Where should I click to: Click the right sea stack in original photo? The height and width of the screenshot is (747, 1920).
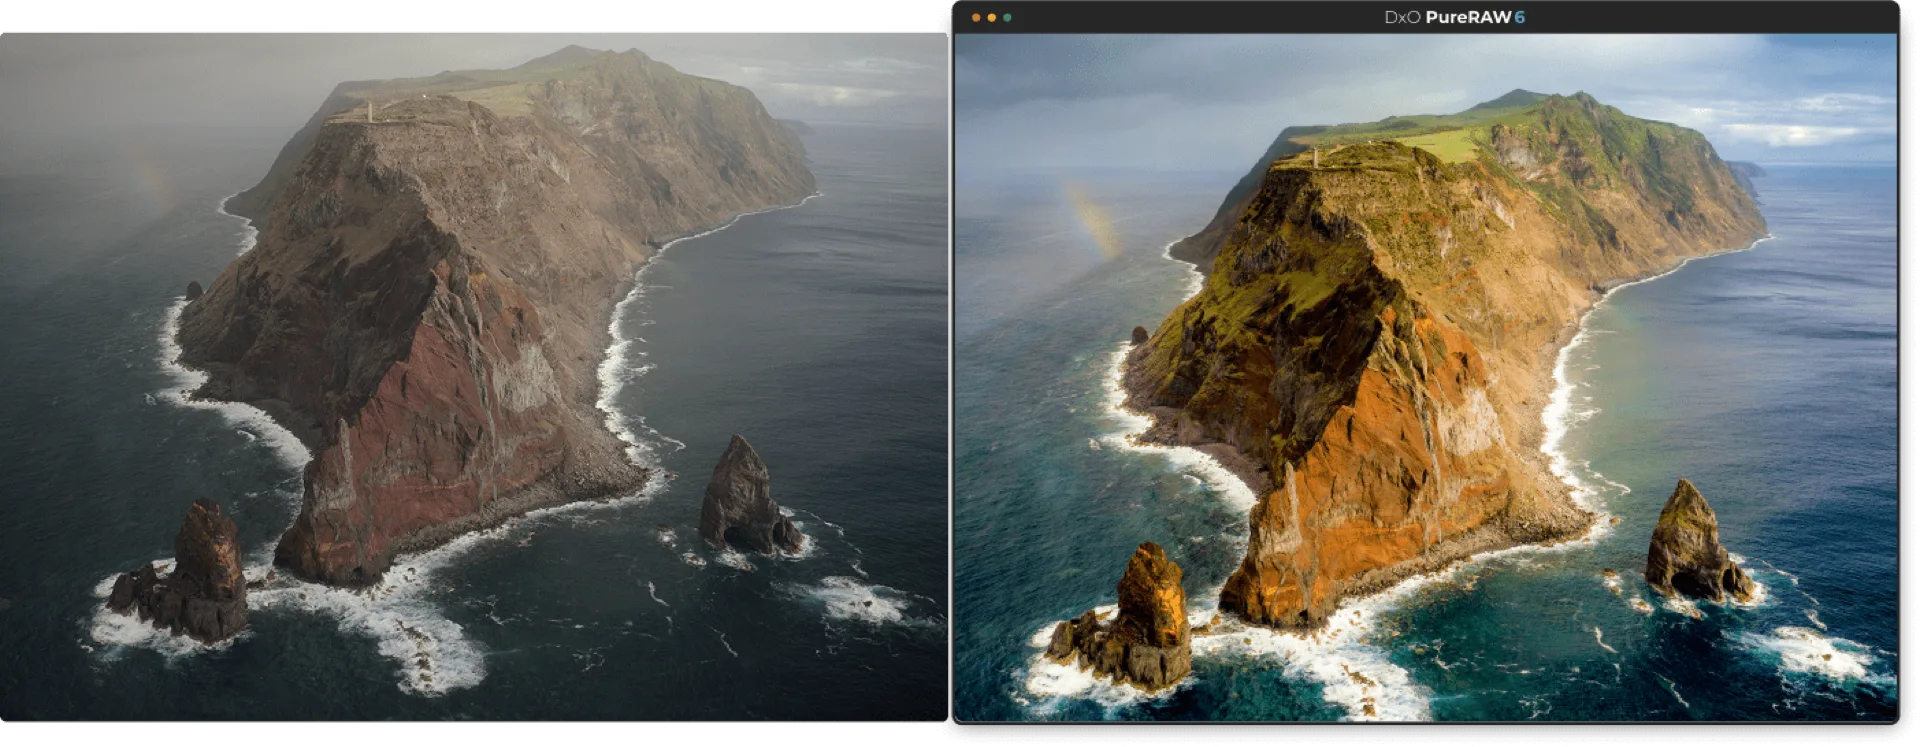coord(746,496)
